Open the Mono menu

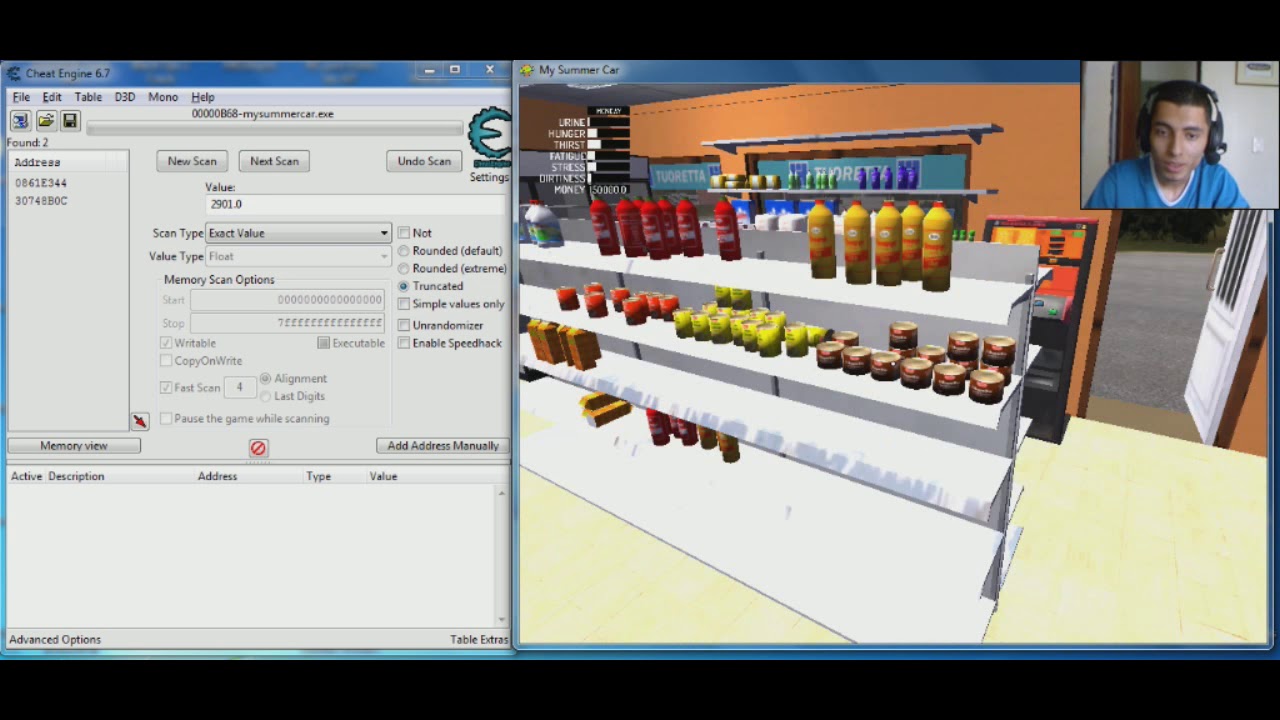coord(163,97)
